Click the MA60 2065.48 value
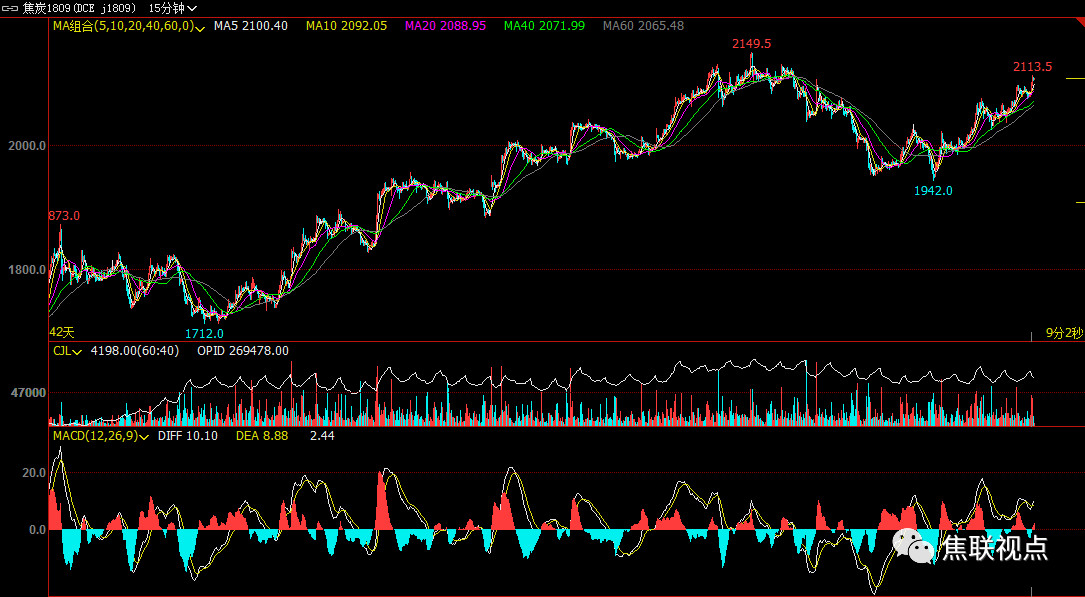1085x597 pixels. [x=644, y=26]
